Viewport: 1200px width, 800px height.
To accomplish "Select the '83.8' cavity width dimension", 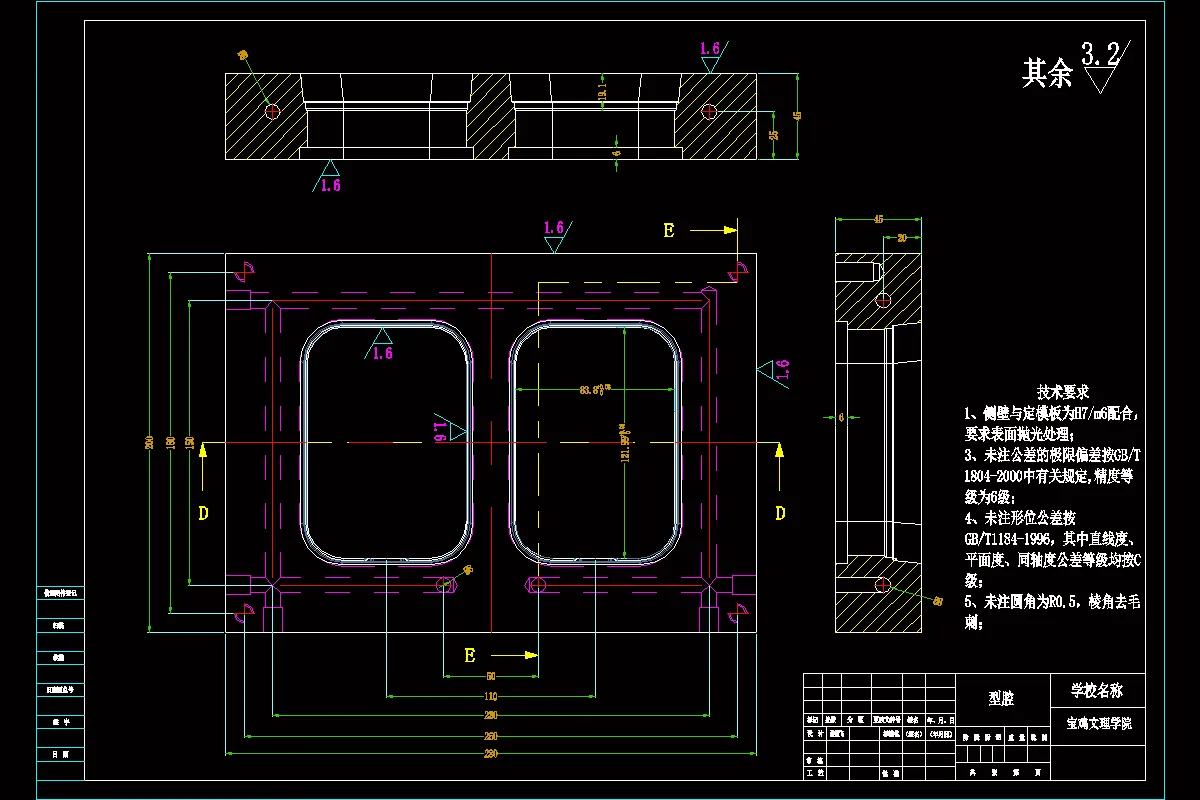I will click(x=596, y=390).
